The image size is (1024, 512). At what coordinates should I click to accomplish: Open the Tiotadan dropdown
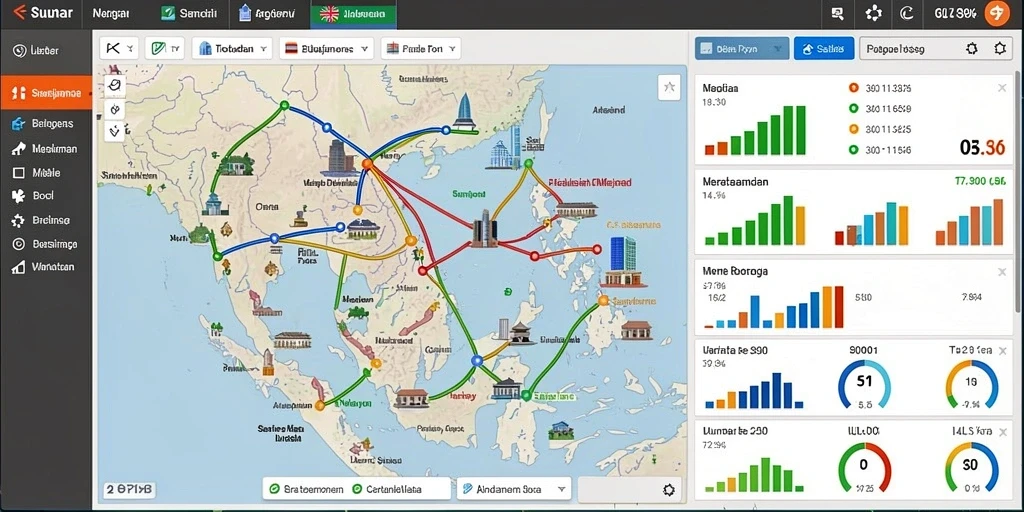[233, 48]
